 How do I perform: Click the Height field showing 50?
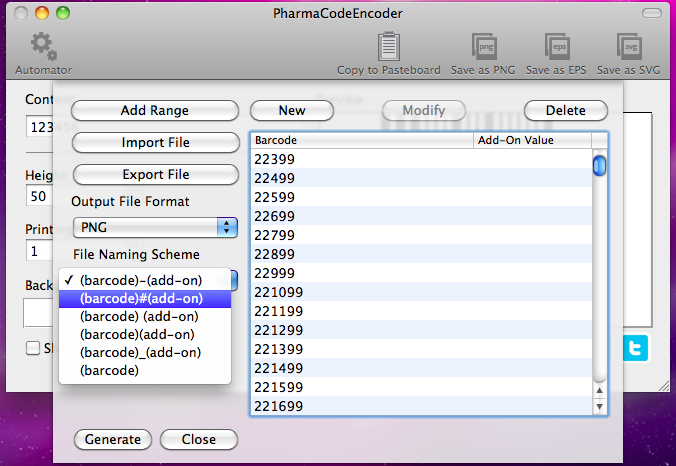40,196
